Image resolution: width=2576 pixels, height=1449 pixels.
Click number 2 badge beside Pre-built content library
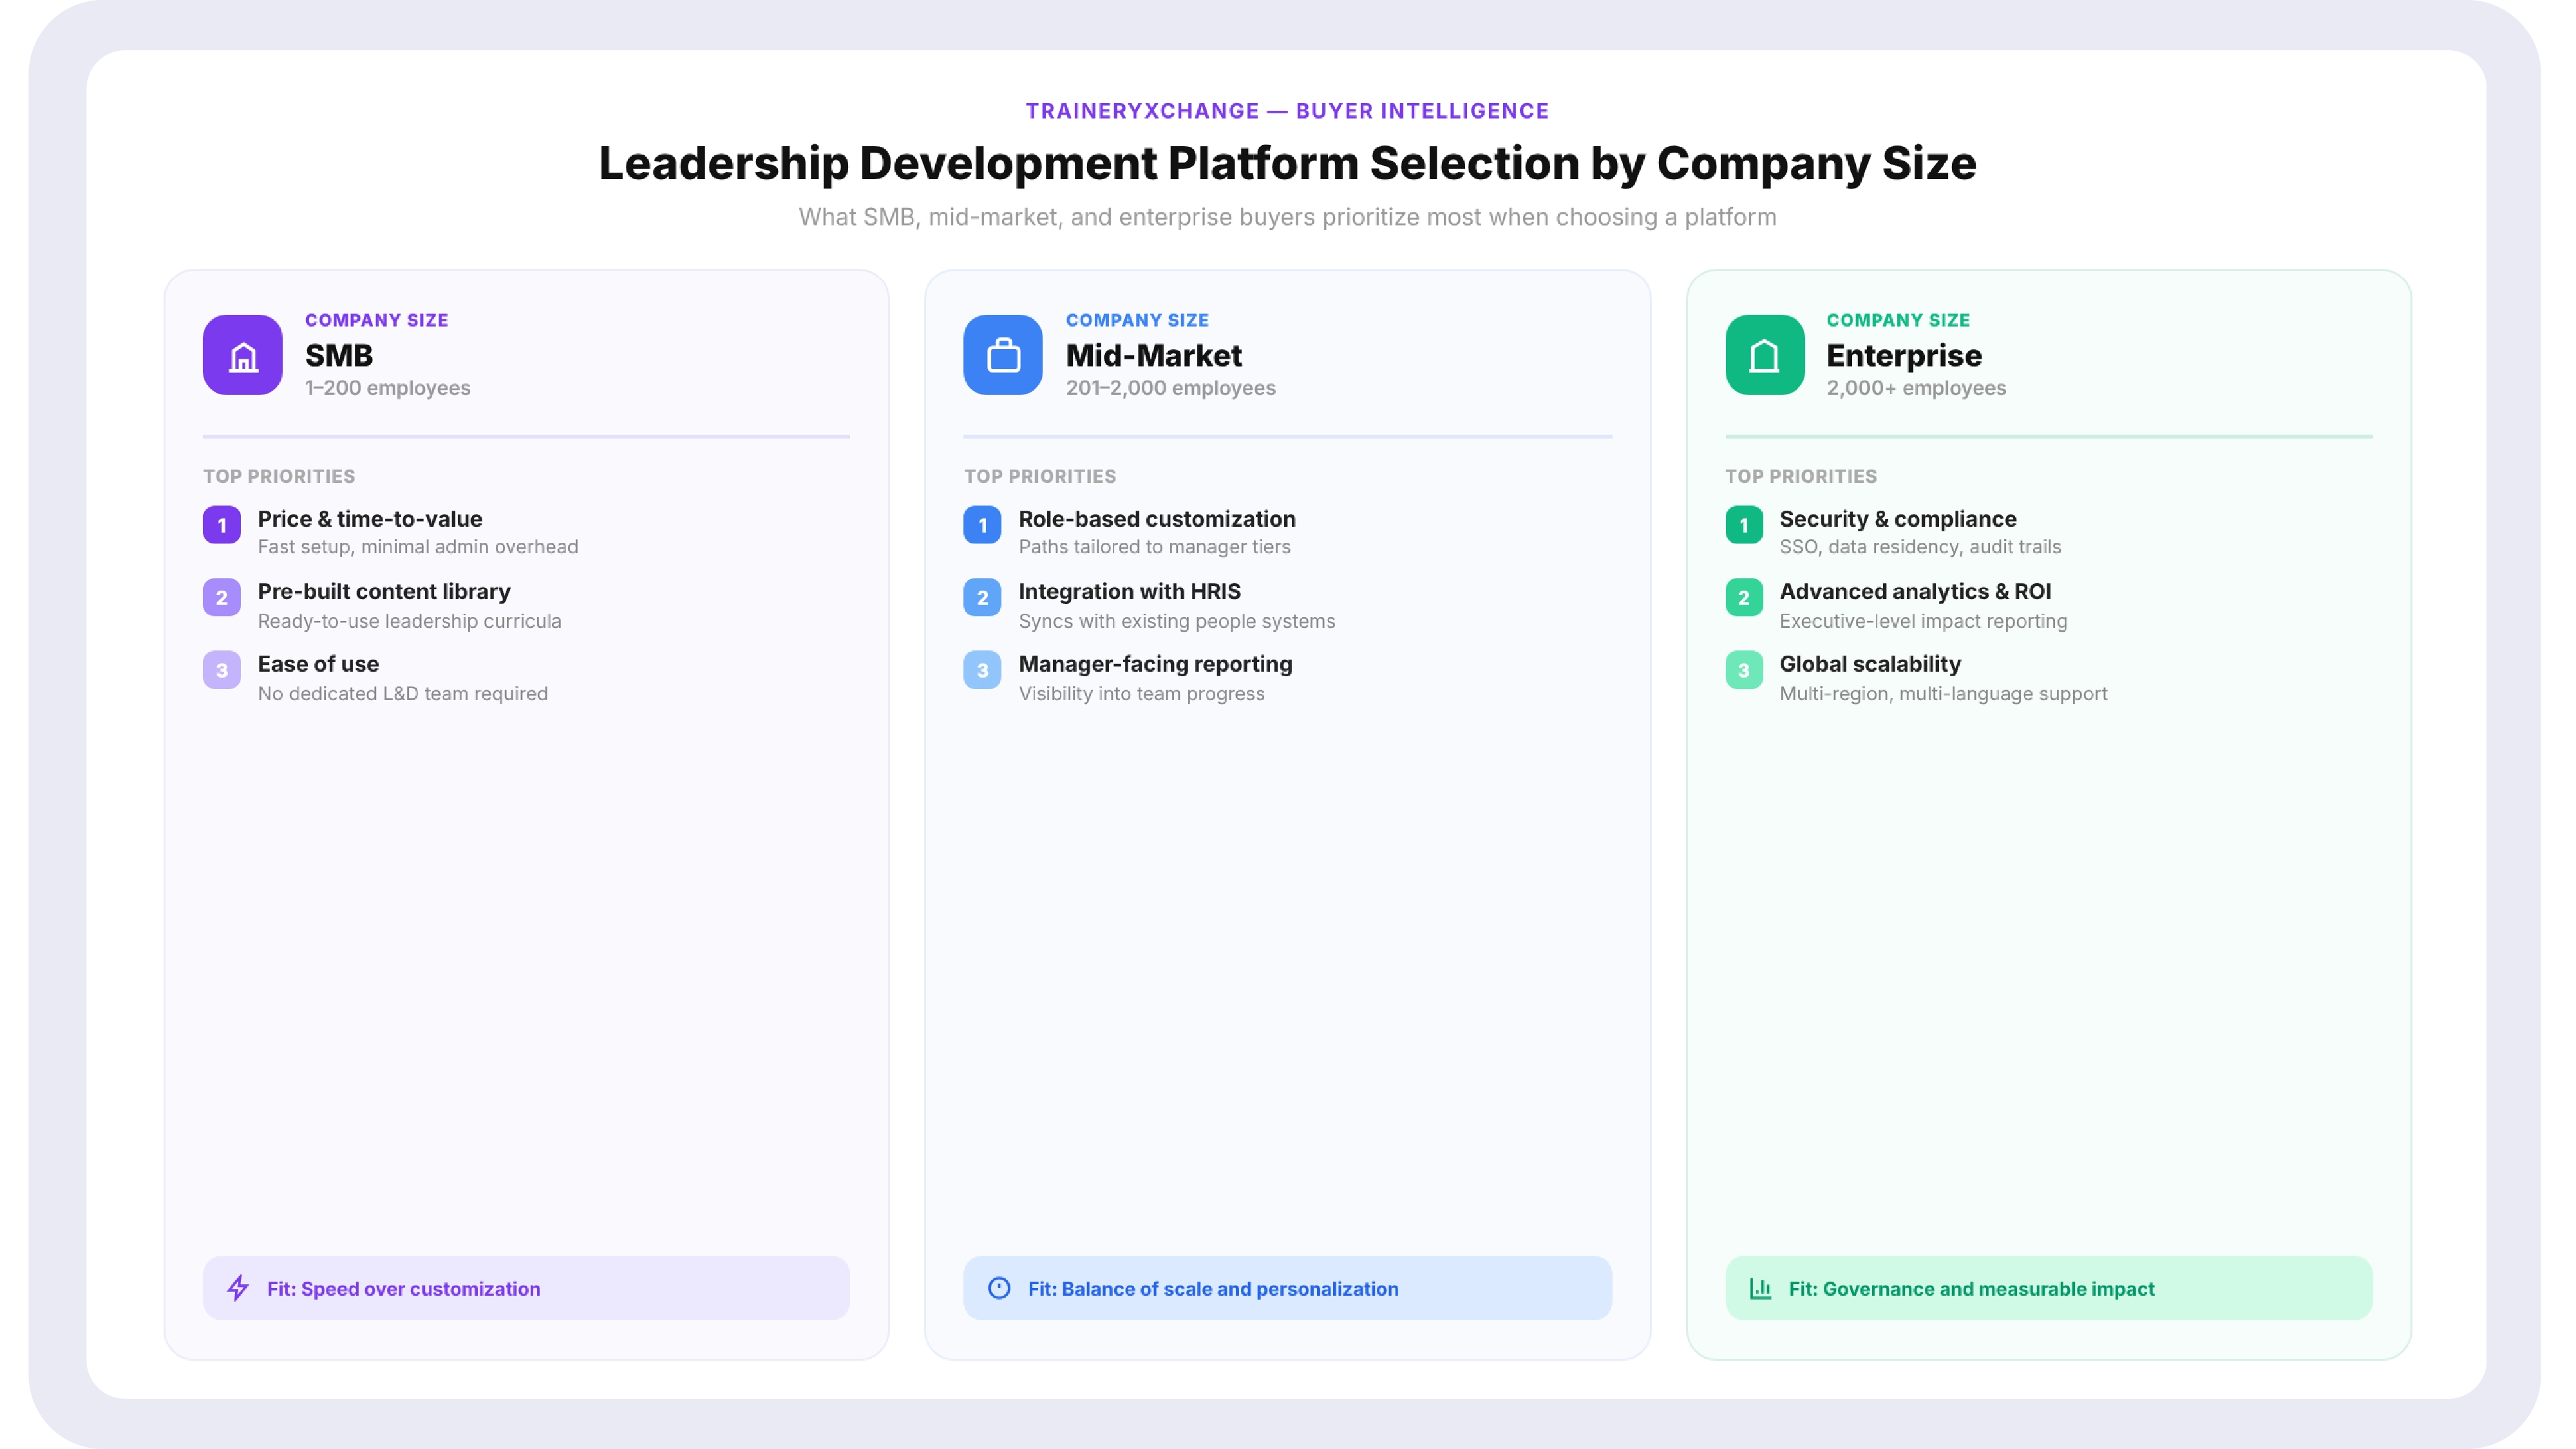(222, 598)
